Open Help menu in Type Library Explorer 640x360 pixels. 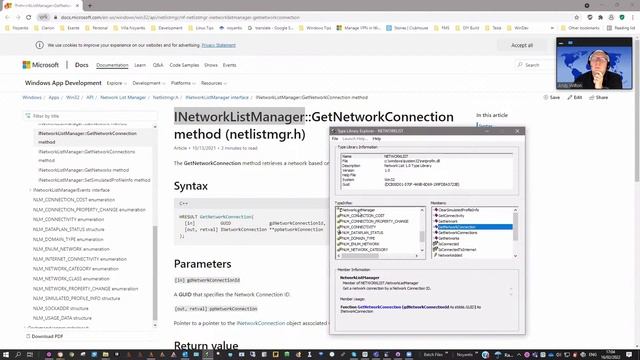pyautogui.click(x=376, y=139)
